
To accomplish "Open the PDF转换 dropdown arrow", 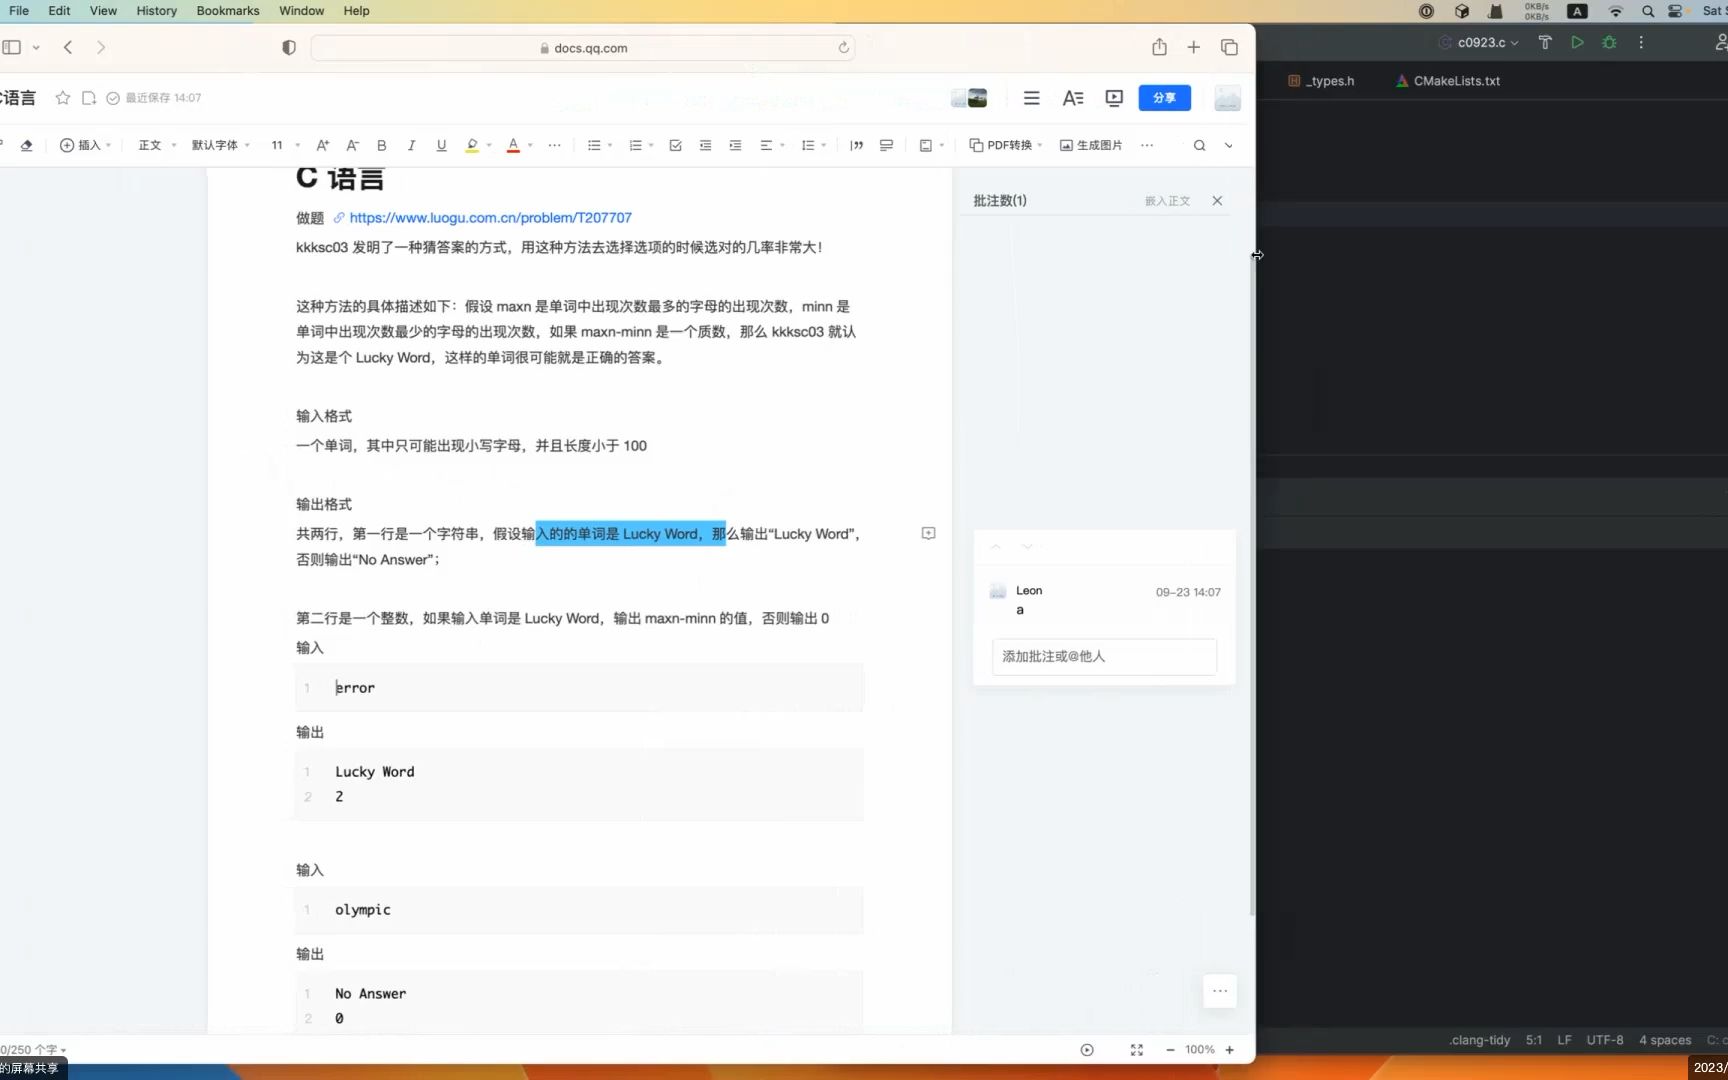I will click(1039, 145).
